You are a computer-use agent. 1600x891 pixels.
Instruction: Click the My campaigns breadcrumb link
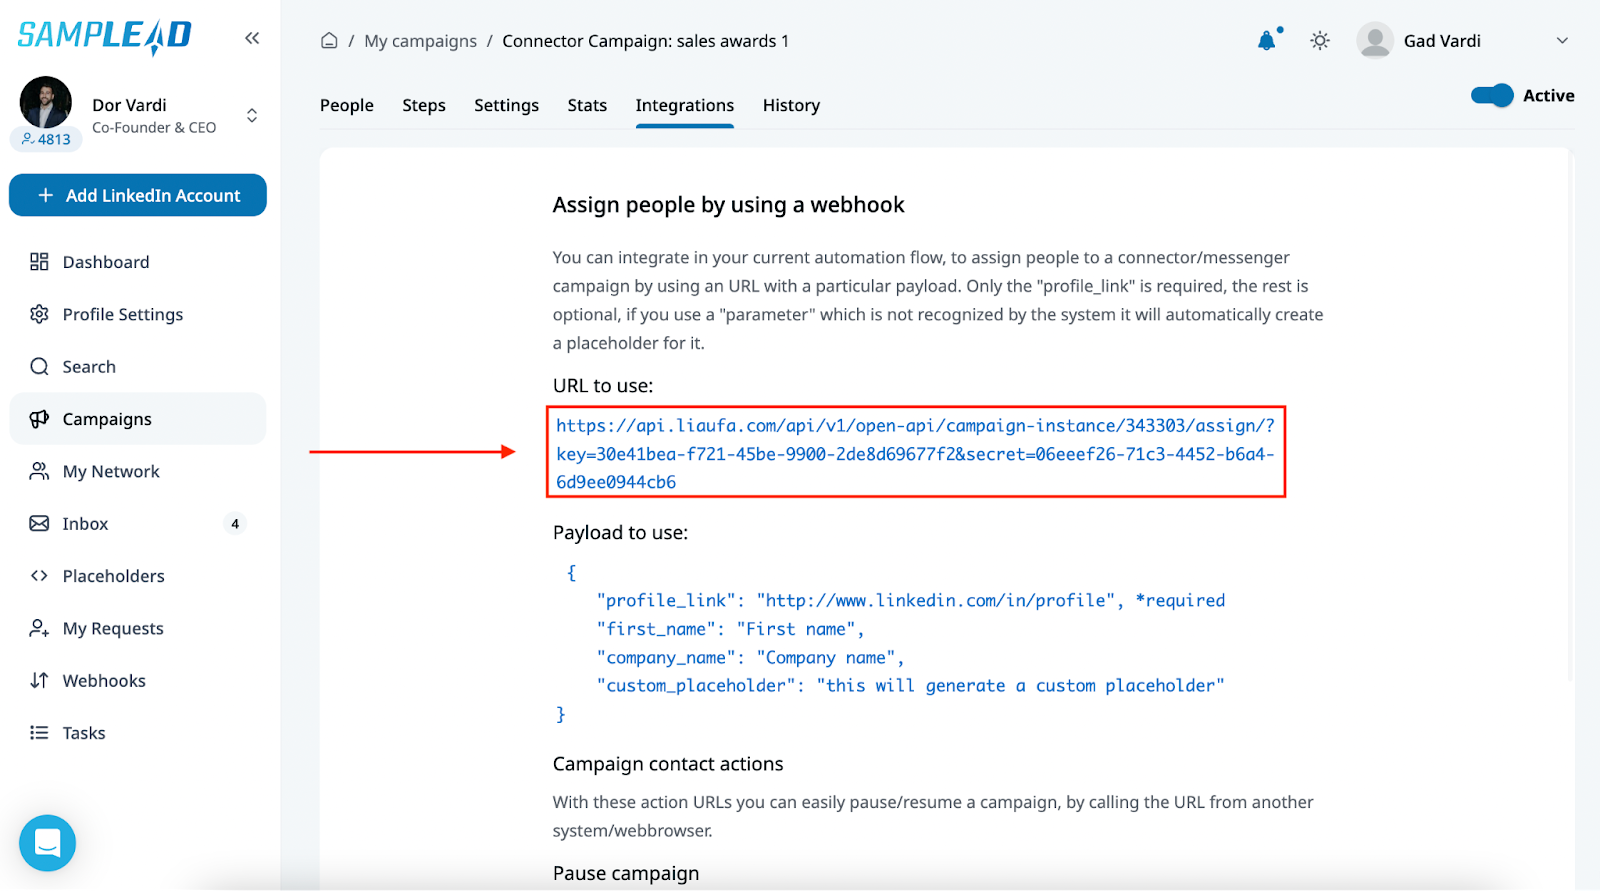click(x=420, y=41)
